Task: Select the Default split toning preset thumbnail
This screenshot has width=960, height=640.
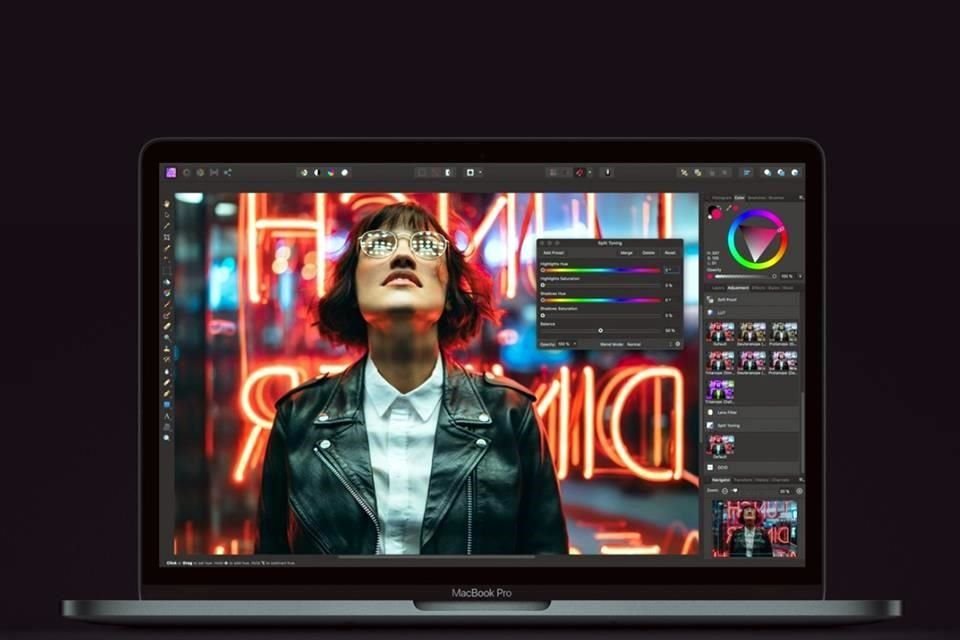Action: (722, 444)
